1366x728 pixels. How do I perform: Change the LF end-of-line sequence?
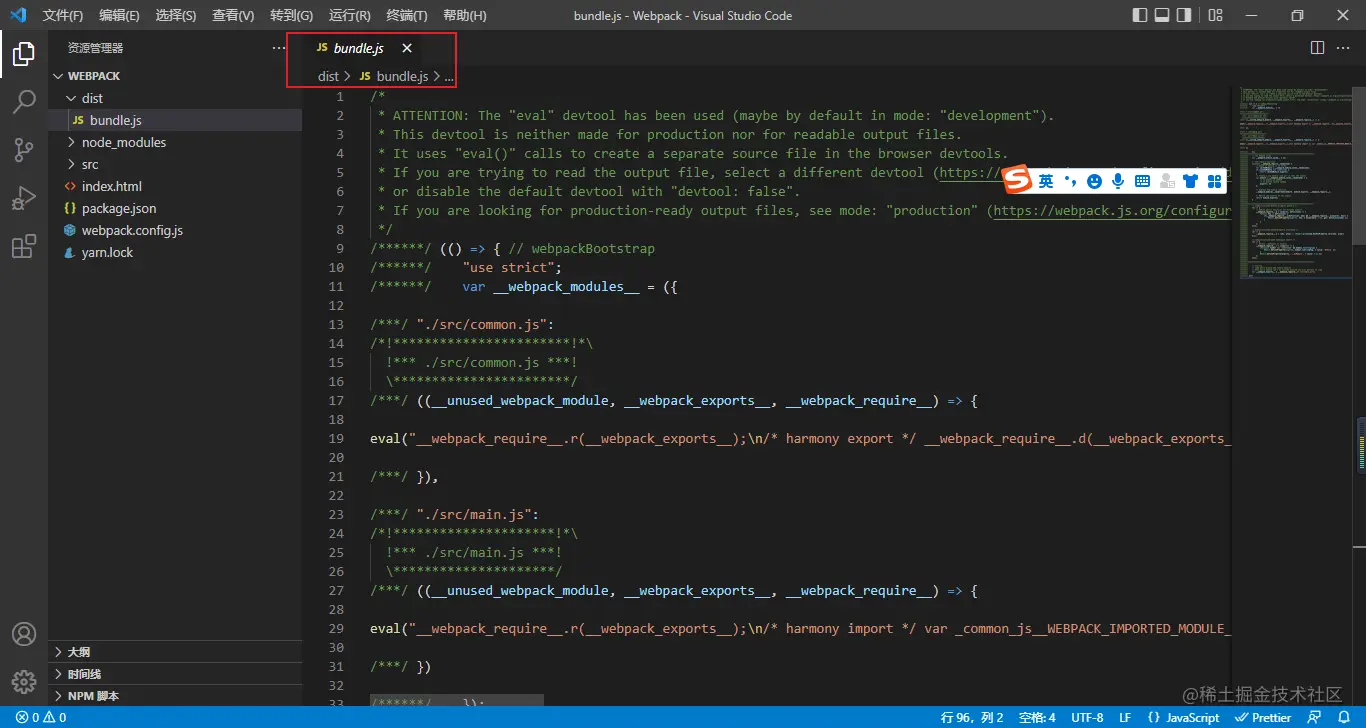1125,717
